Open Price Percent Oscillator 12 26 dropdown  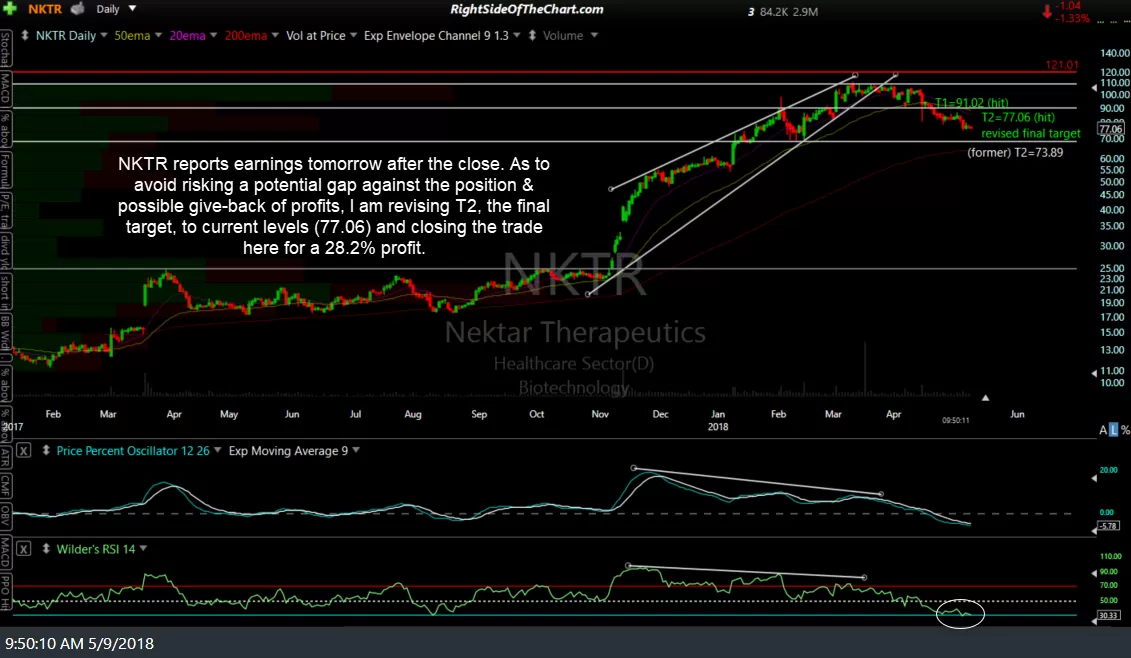(217, 450)
